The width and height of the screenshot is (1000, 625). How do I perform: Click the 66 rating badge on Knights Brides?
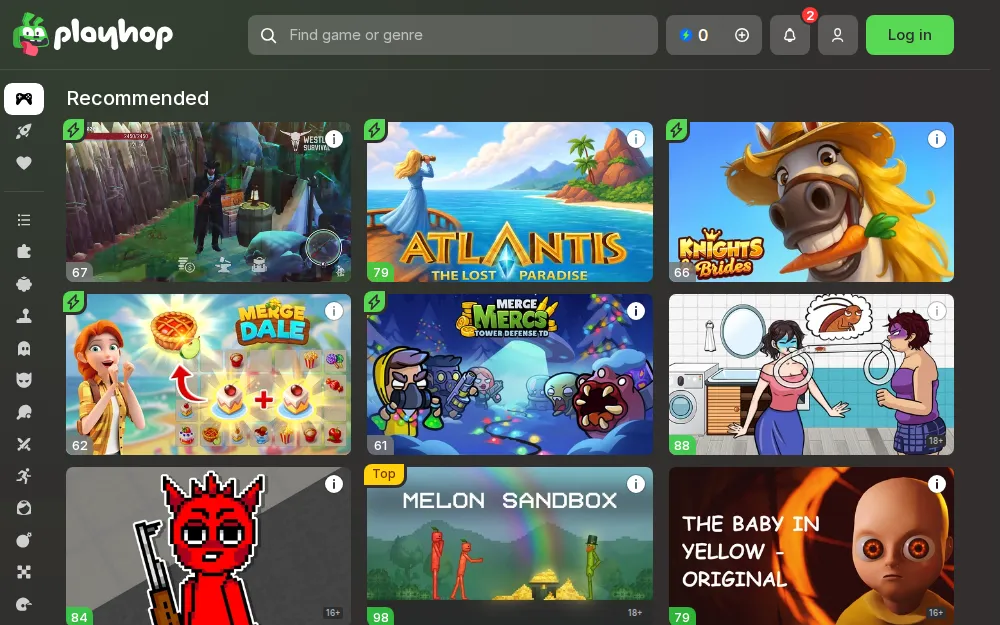click(x=682, y=272)
